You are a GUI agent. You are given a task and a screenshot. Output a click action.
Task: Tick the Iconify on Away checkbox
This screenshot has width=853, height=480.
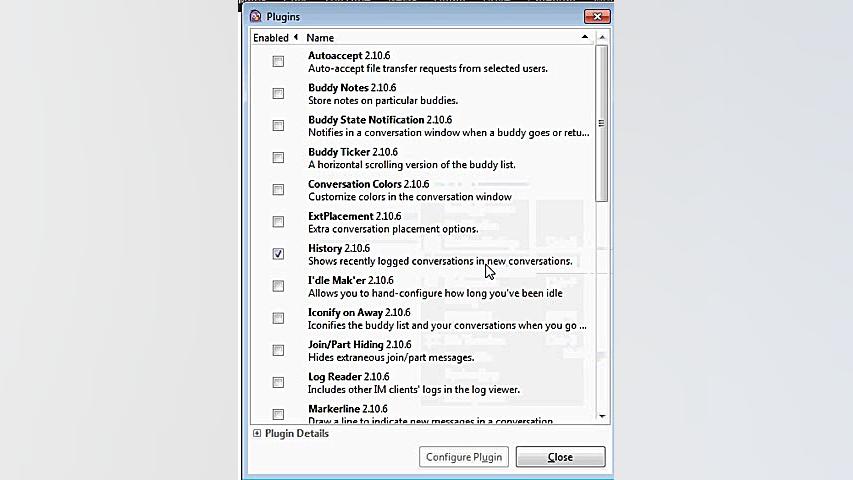click(278, 318)
